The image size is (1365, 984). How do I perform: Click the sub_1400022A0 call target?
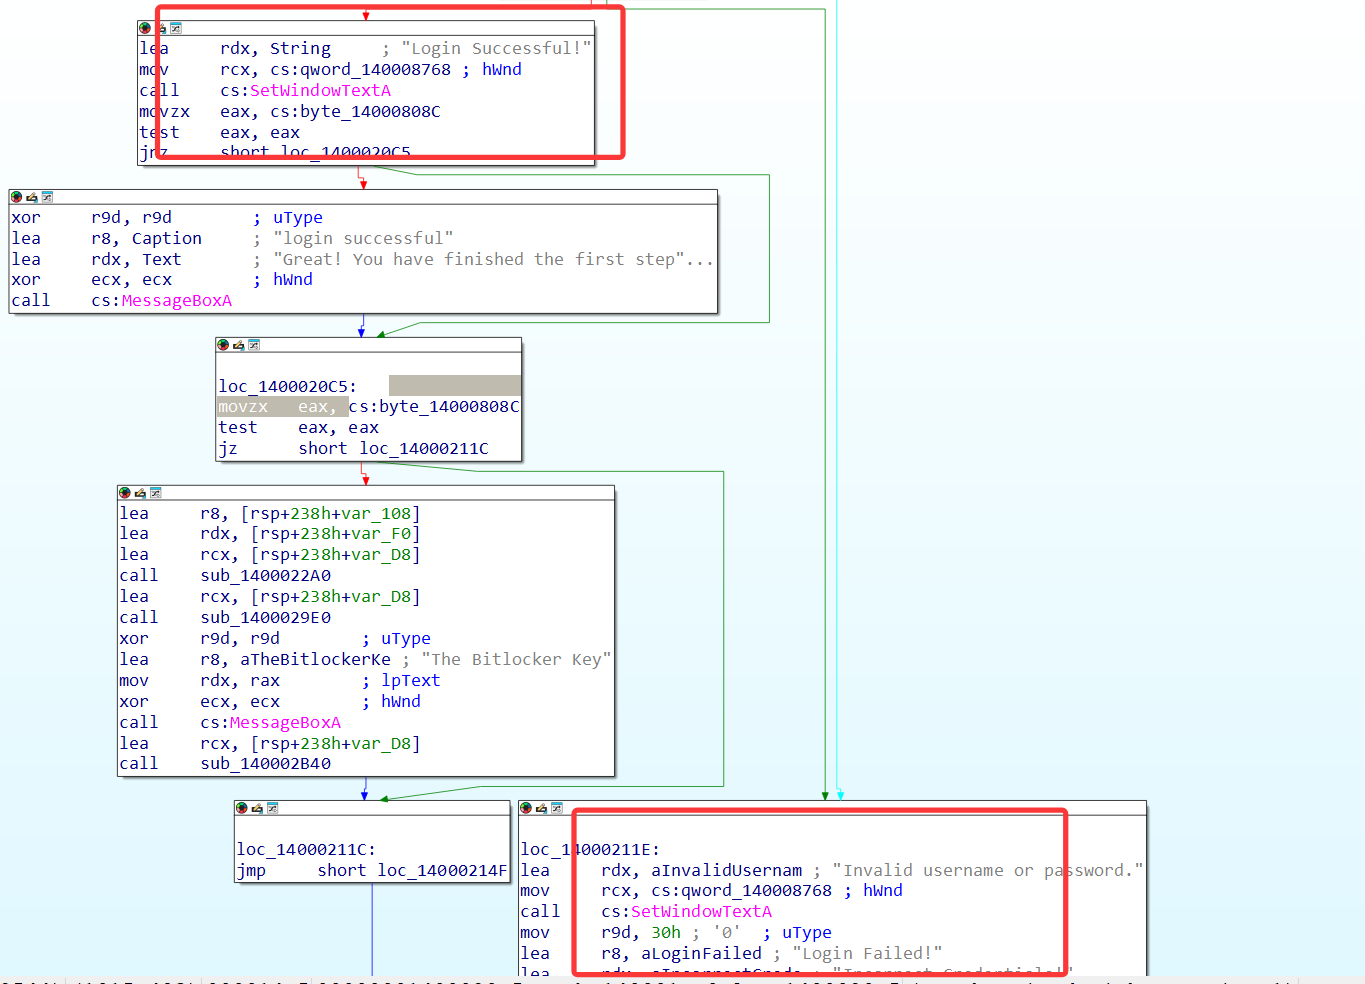point(265,576)
